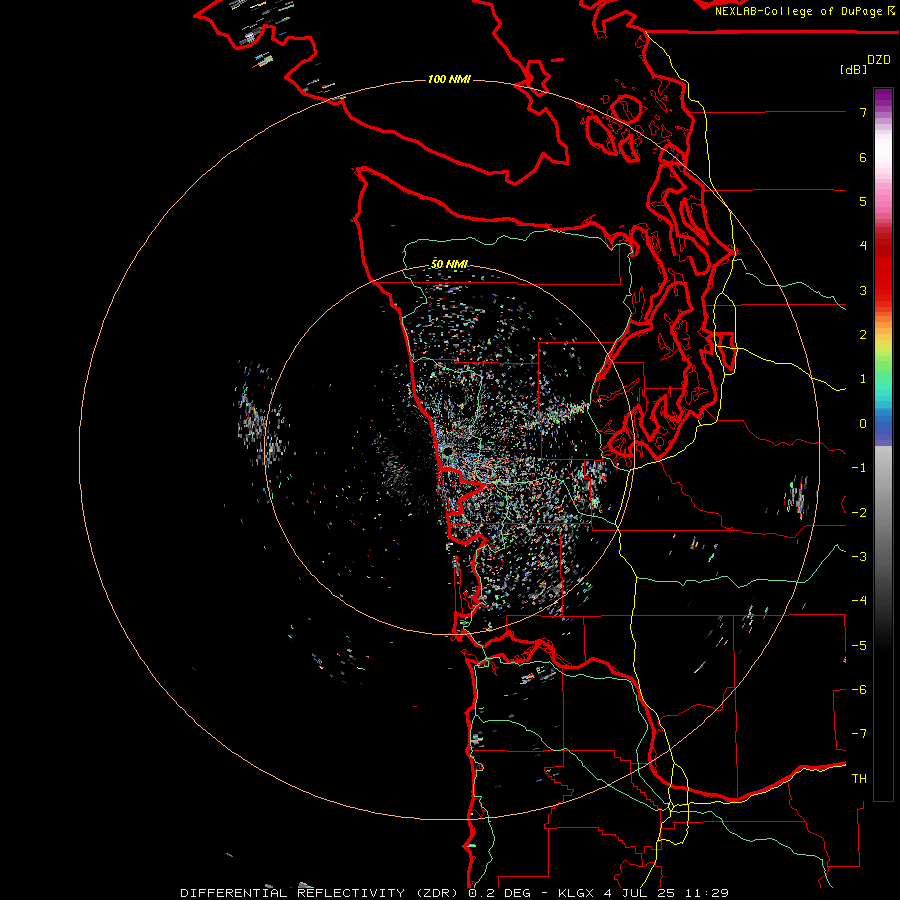Click the 50 NMI range ring label
This screenshot has width=900, height=900.
pyautogui.click(x=449, y=264)
